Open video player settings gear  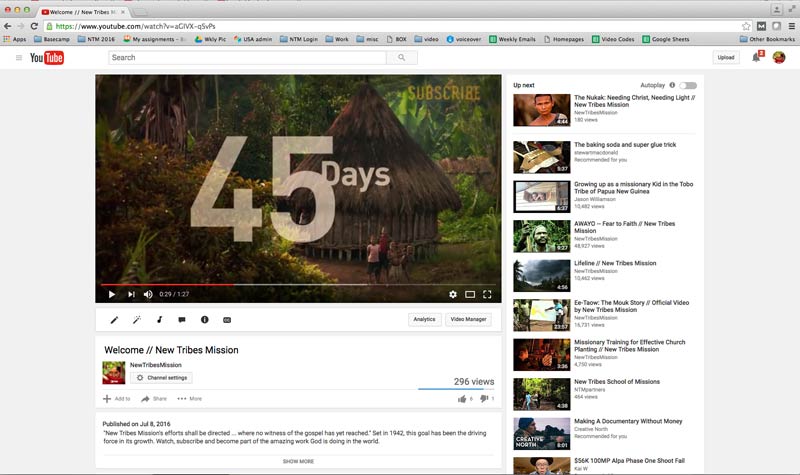[x=453, y=294]
